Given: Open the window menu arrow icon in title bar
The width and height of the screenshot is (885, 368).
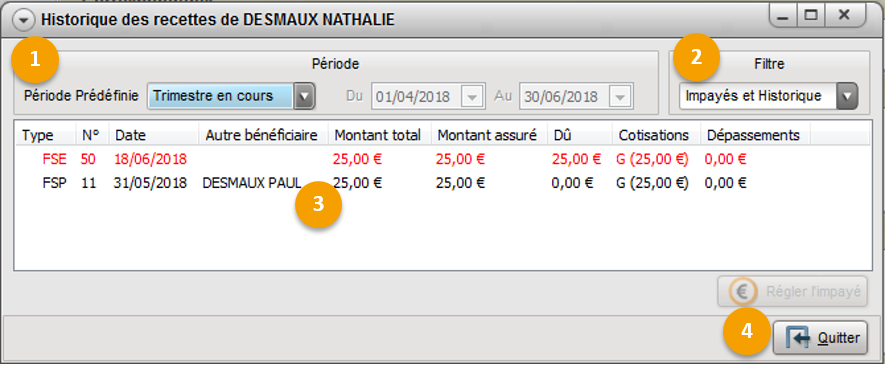Looking at the screenshot, I should tap(24, 20).
